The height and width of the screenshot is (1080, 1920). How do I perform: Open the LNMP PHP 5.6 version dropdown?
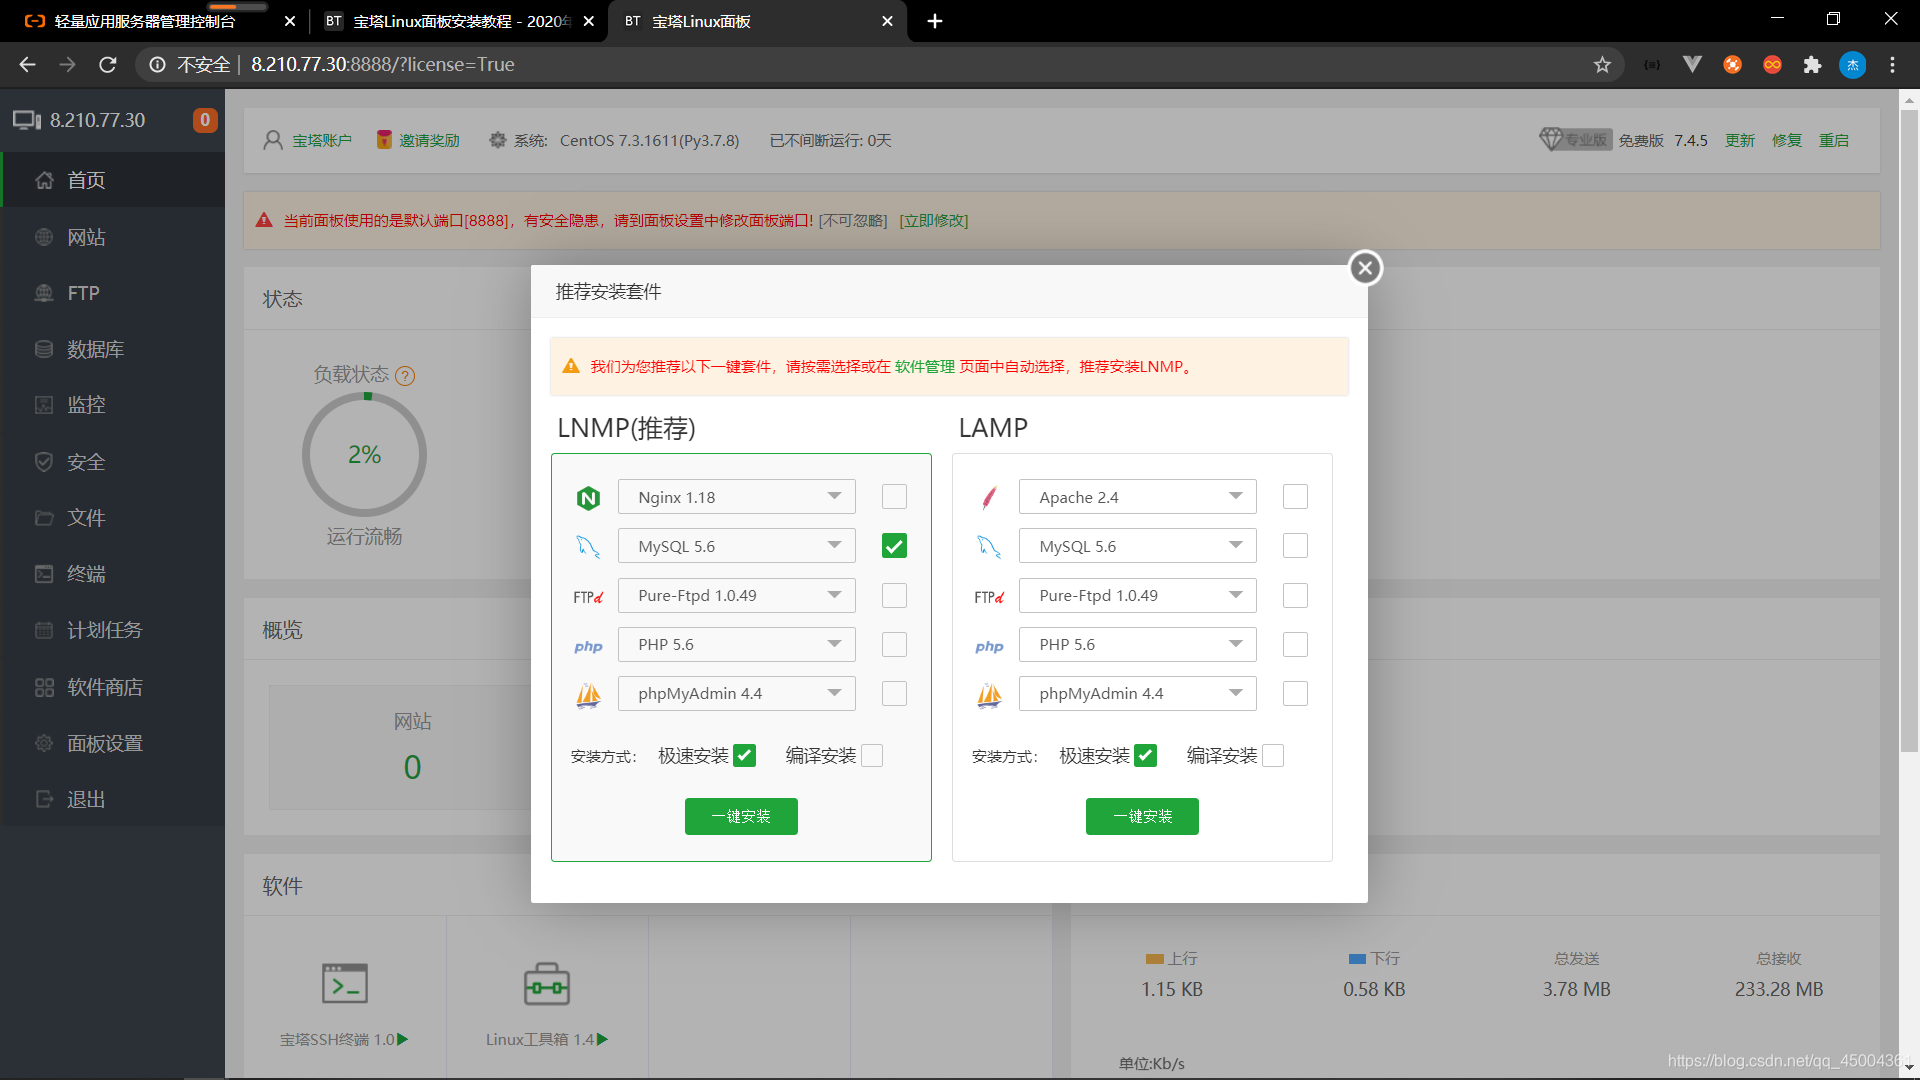[x=737, y=645]
